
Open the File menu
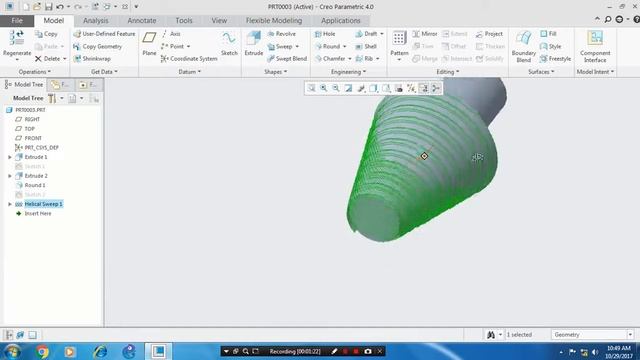[17, 20]
